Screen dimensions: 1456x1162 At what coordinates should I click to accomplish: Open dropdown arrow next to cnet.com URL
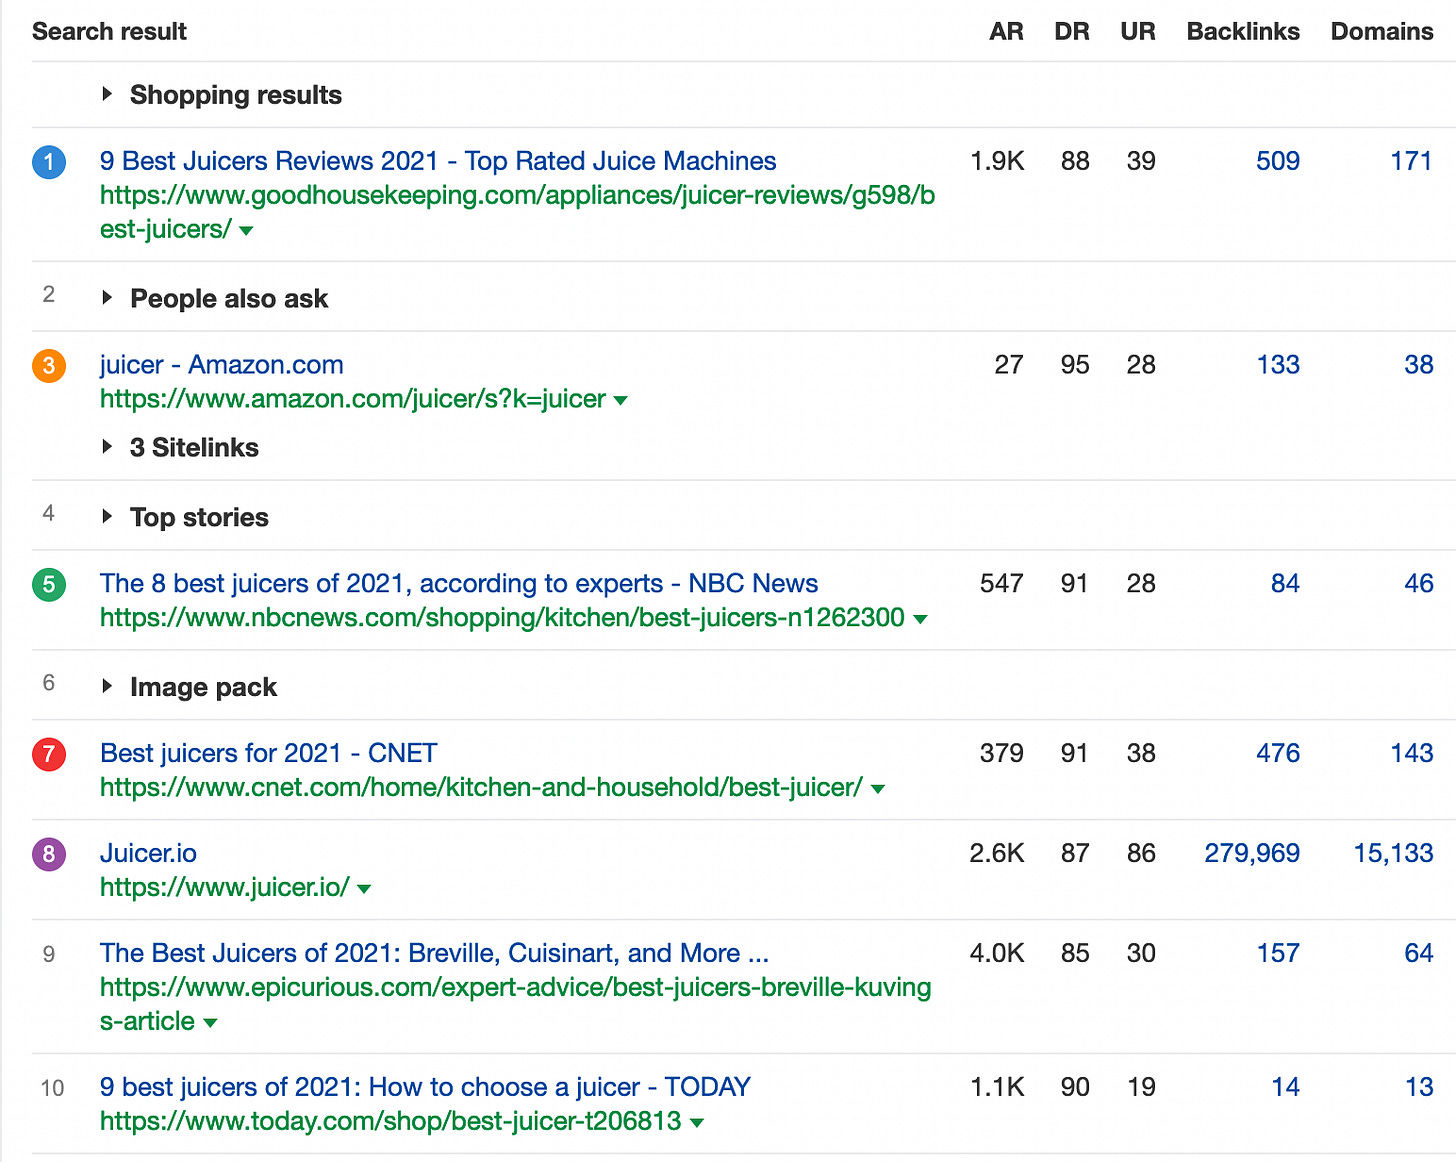(x=878, y=790)
